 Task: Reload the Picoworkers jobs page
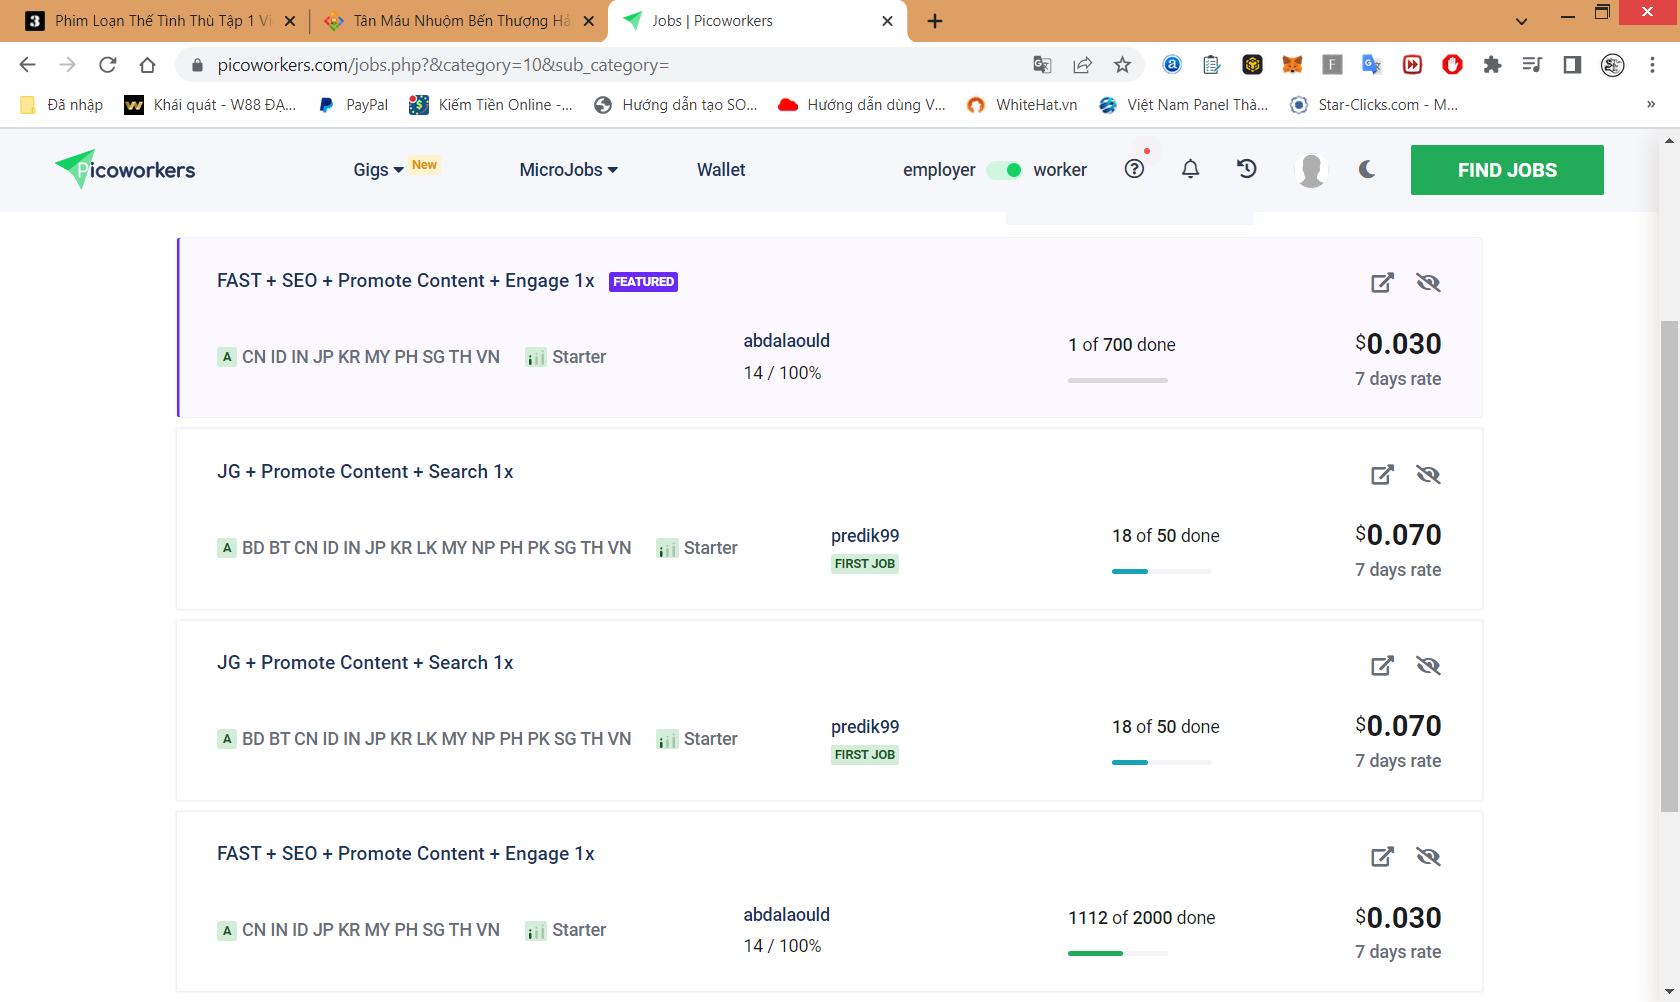coord(107,65)
